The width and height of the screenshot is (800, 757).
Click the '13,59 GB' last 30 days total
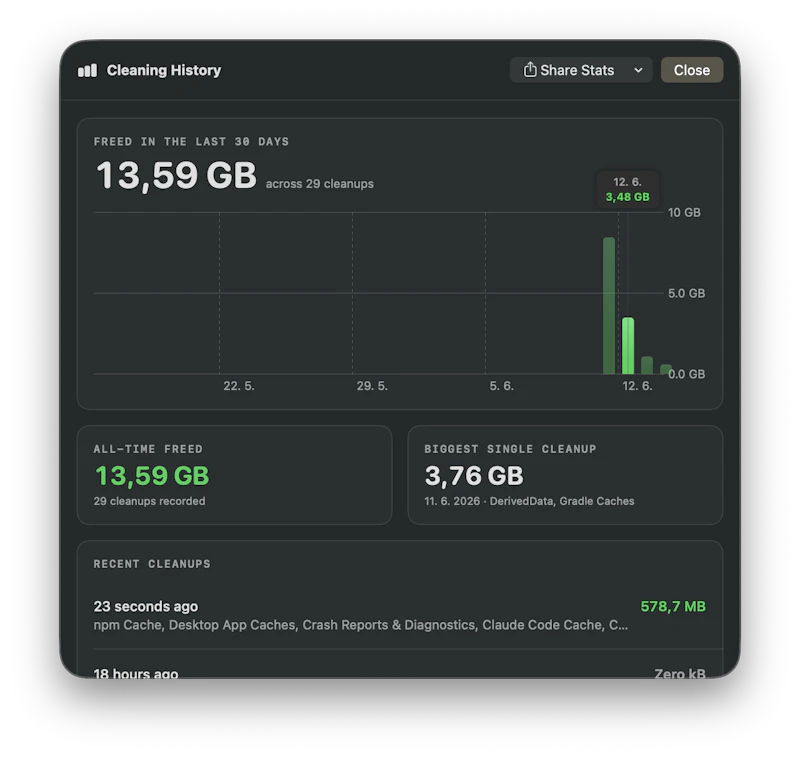click(176, 175)
